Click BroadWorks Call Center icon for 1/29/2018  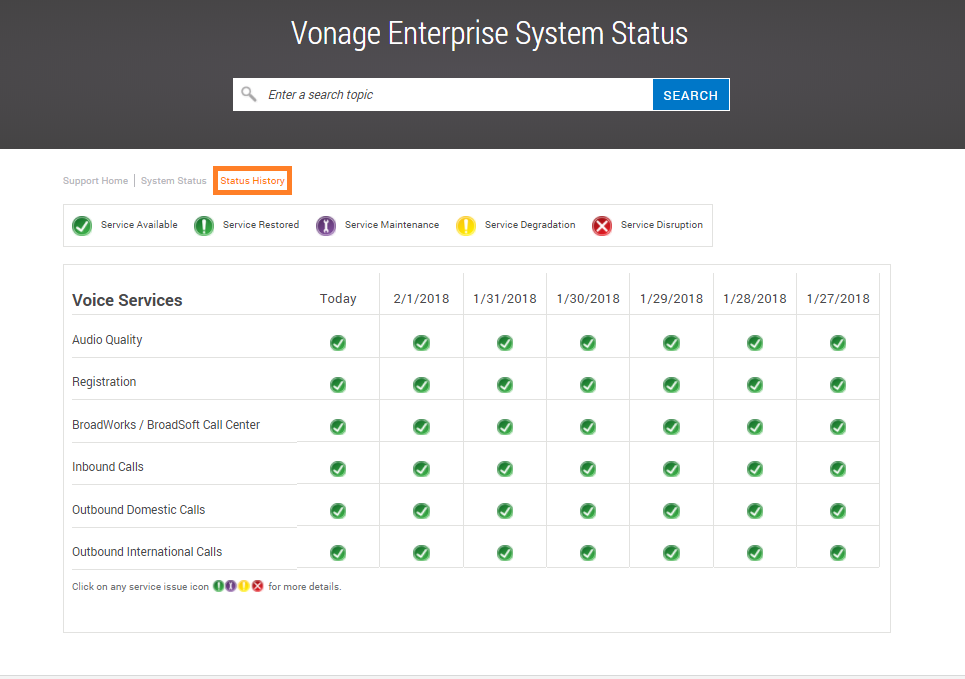tap(671, 427)
